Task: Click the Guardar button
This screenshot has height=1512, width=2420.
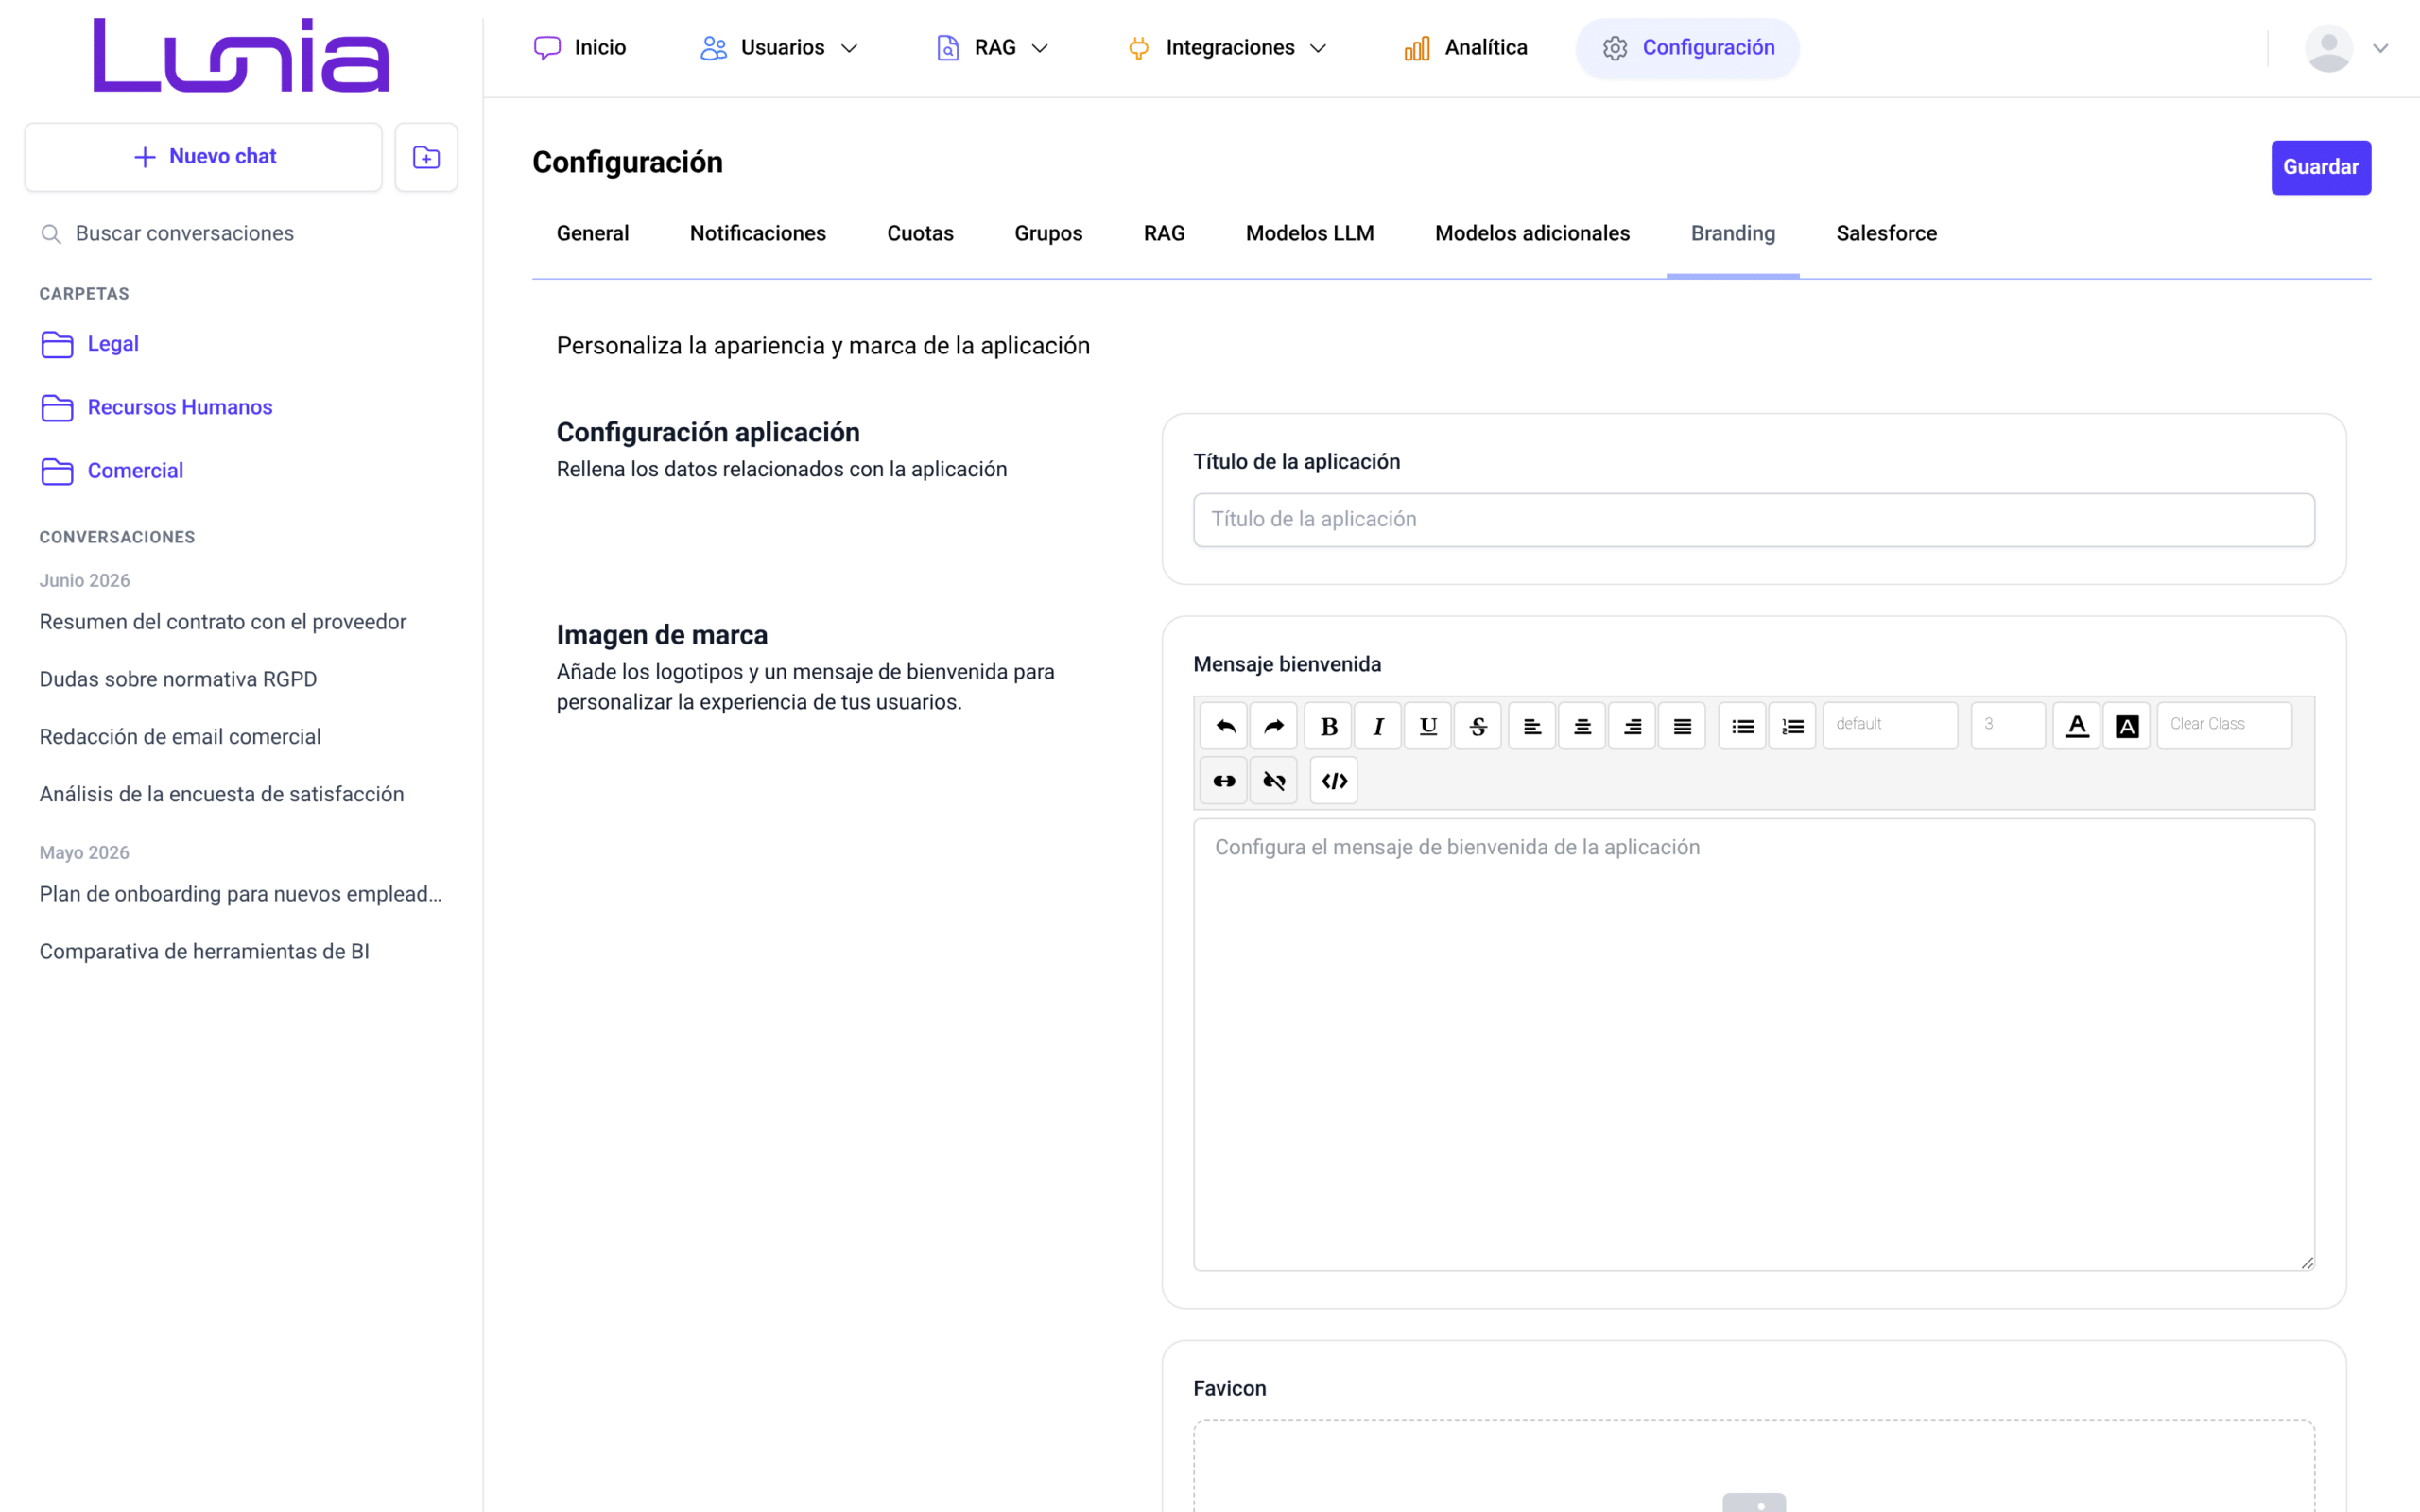Action: tap(2320, 168)
